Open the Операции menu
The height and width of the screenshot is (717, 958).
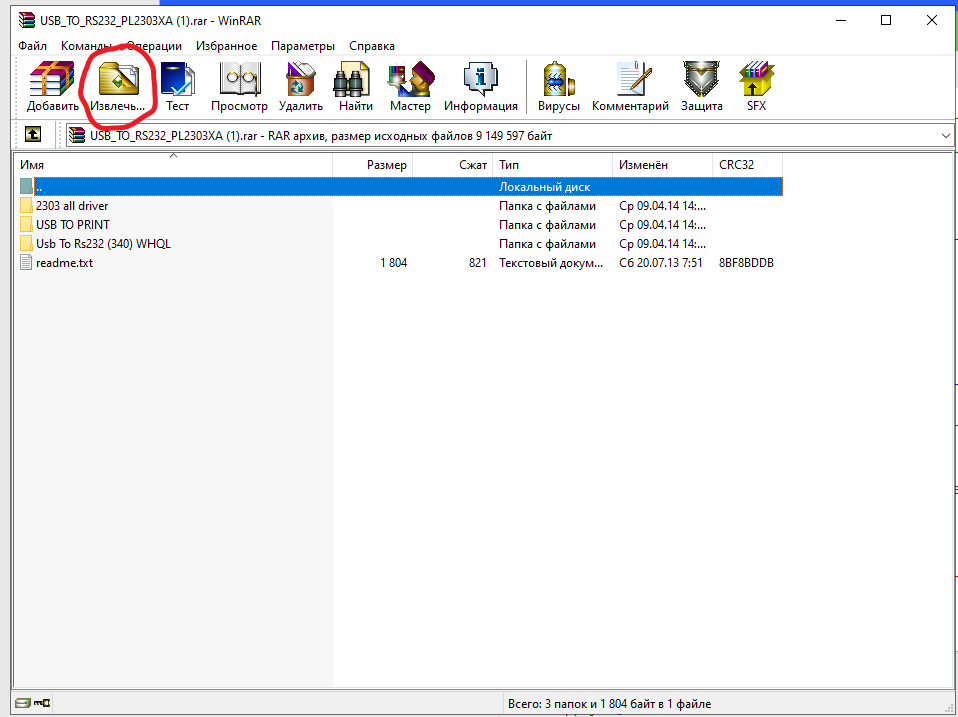pyautogui.click(x=154, y=46)
